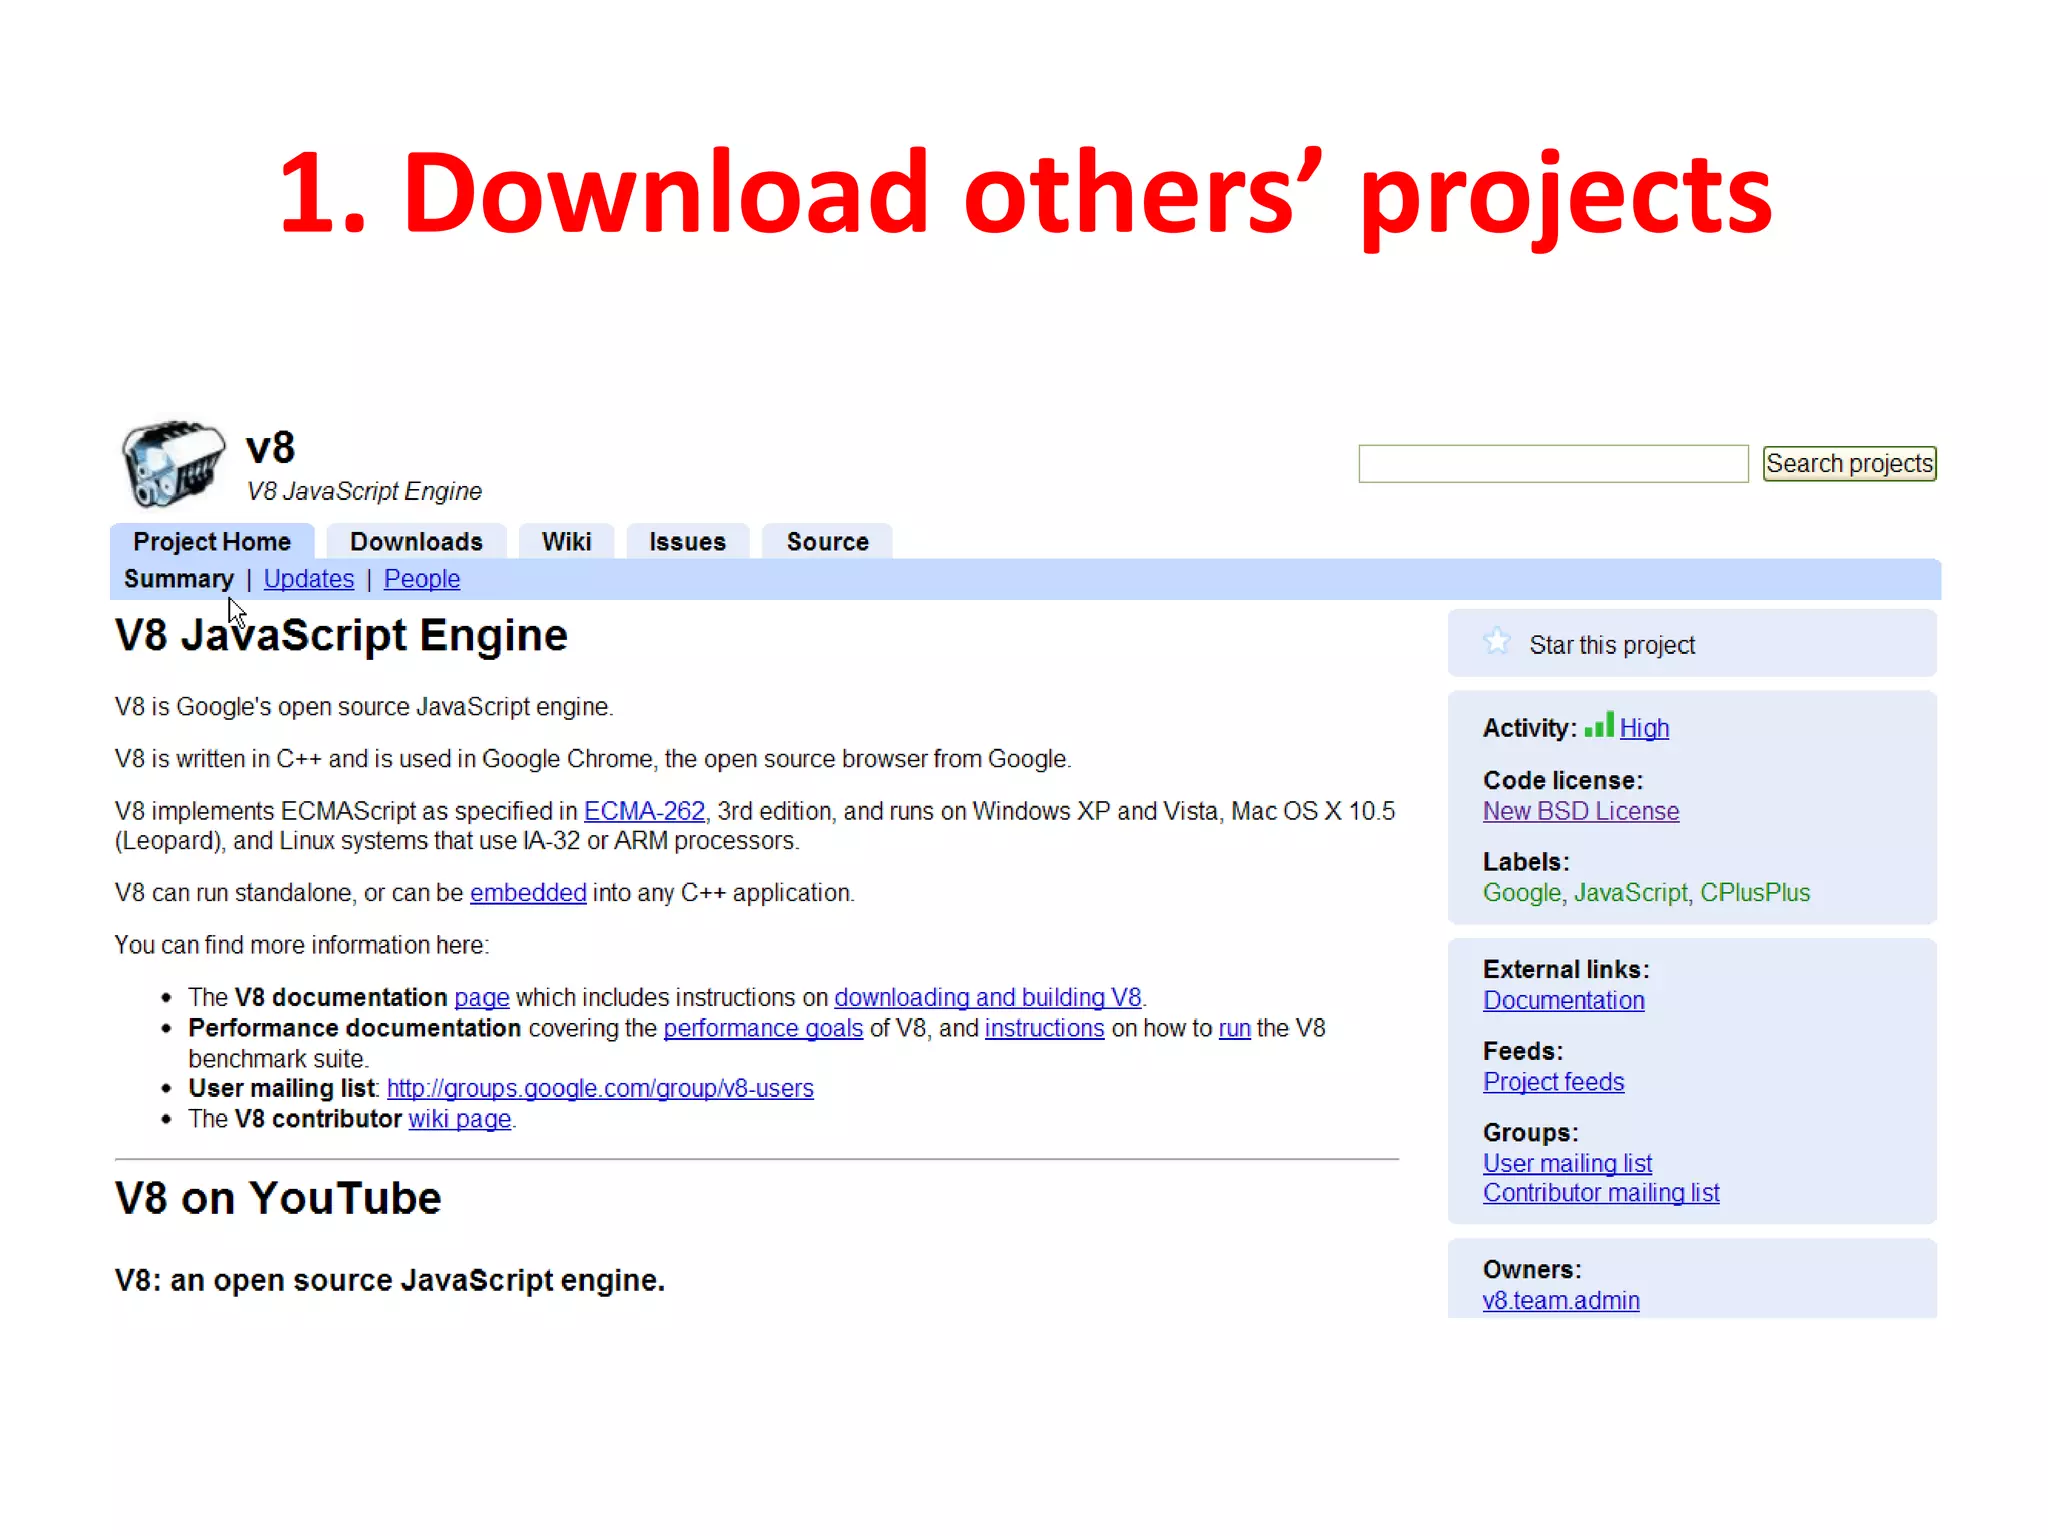
Task: Open downloading and building V8 link
Action: click(x=988, y=998)
